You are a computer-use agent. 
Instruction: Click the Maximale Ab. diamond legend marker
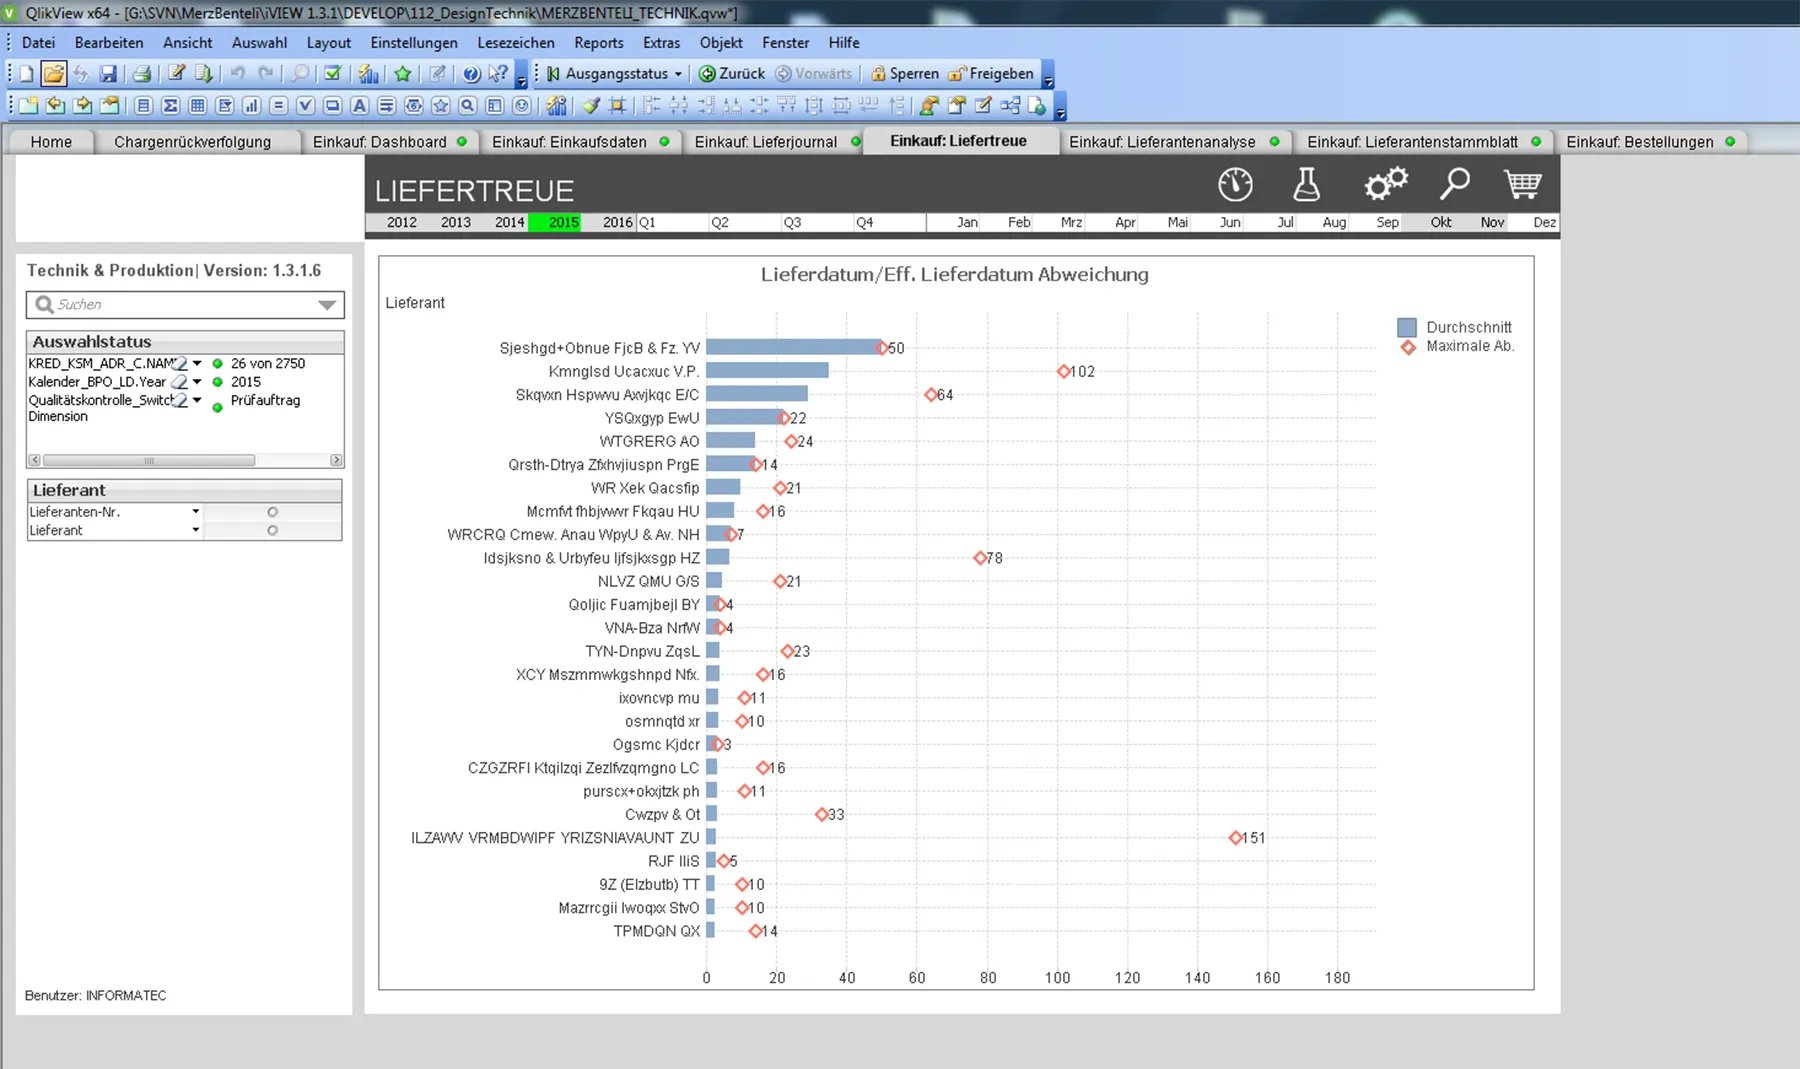coord(1408,347)
